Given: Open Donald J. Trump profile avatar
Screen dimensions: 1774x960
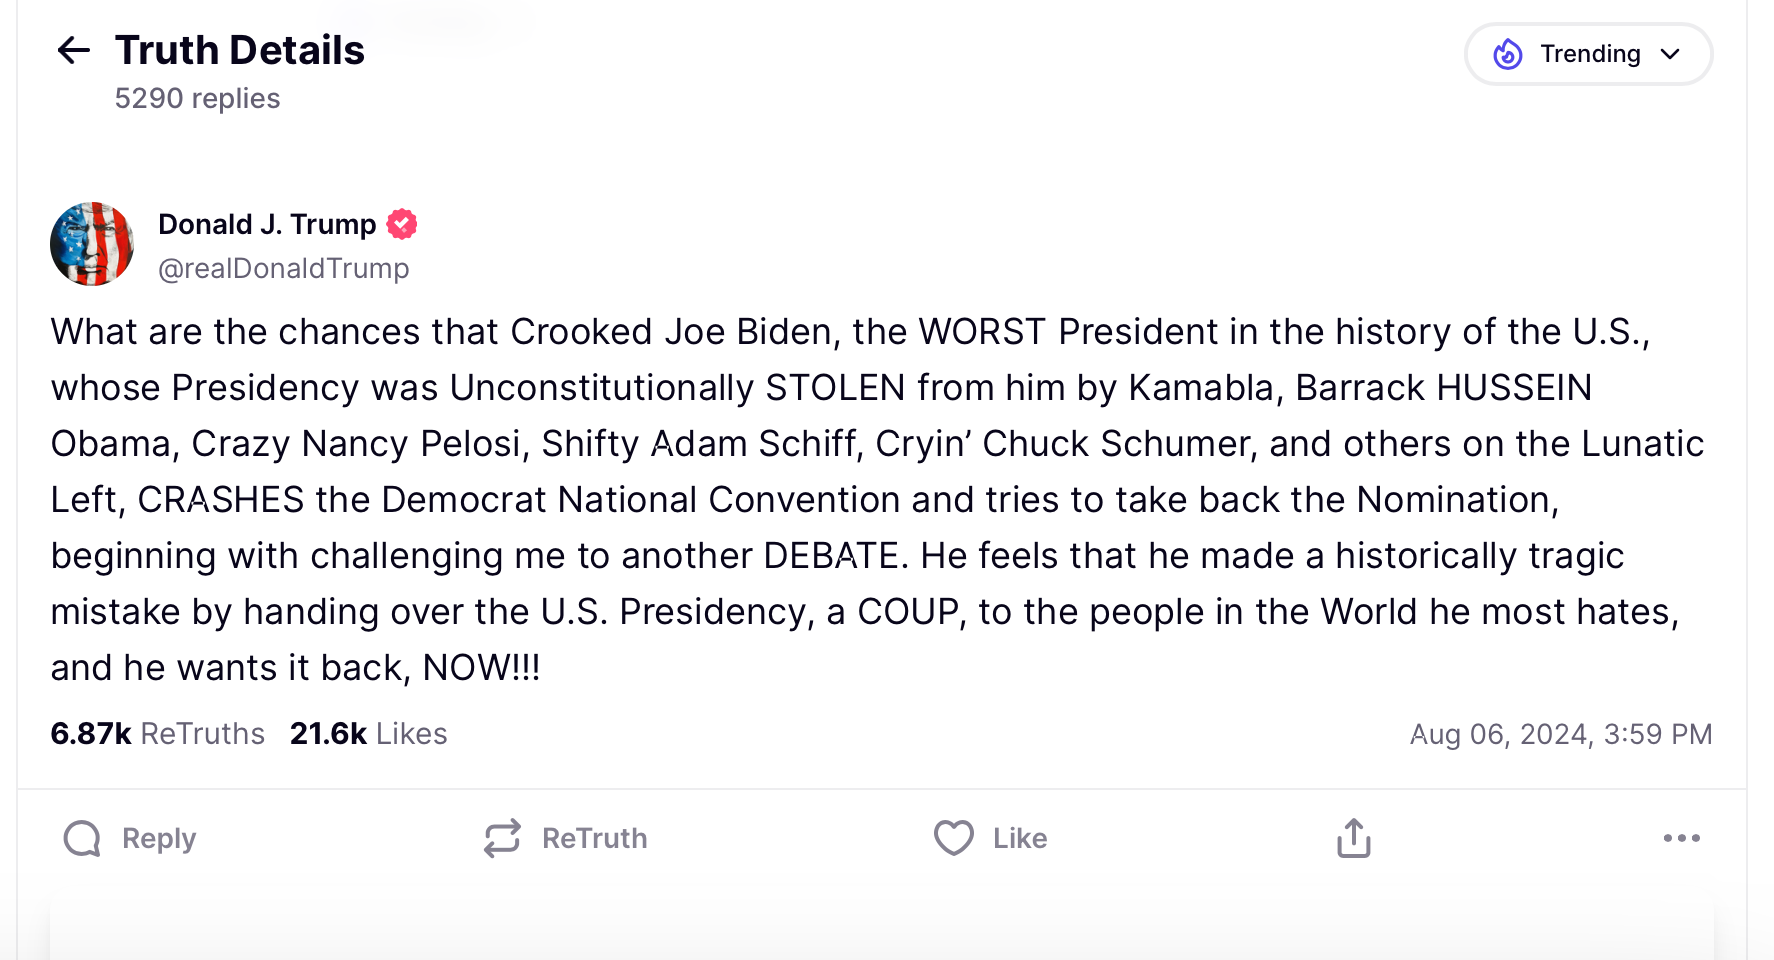Looking at the screenshot, I should pyautogui.click(x=92, y=244).
